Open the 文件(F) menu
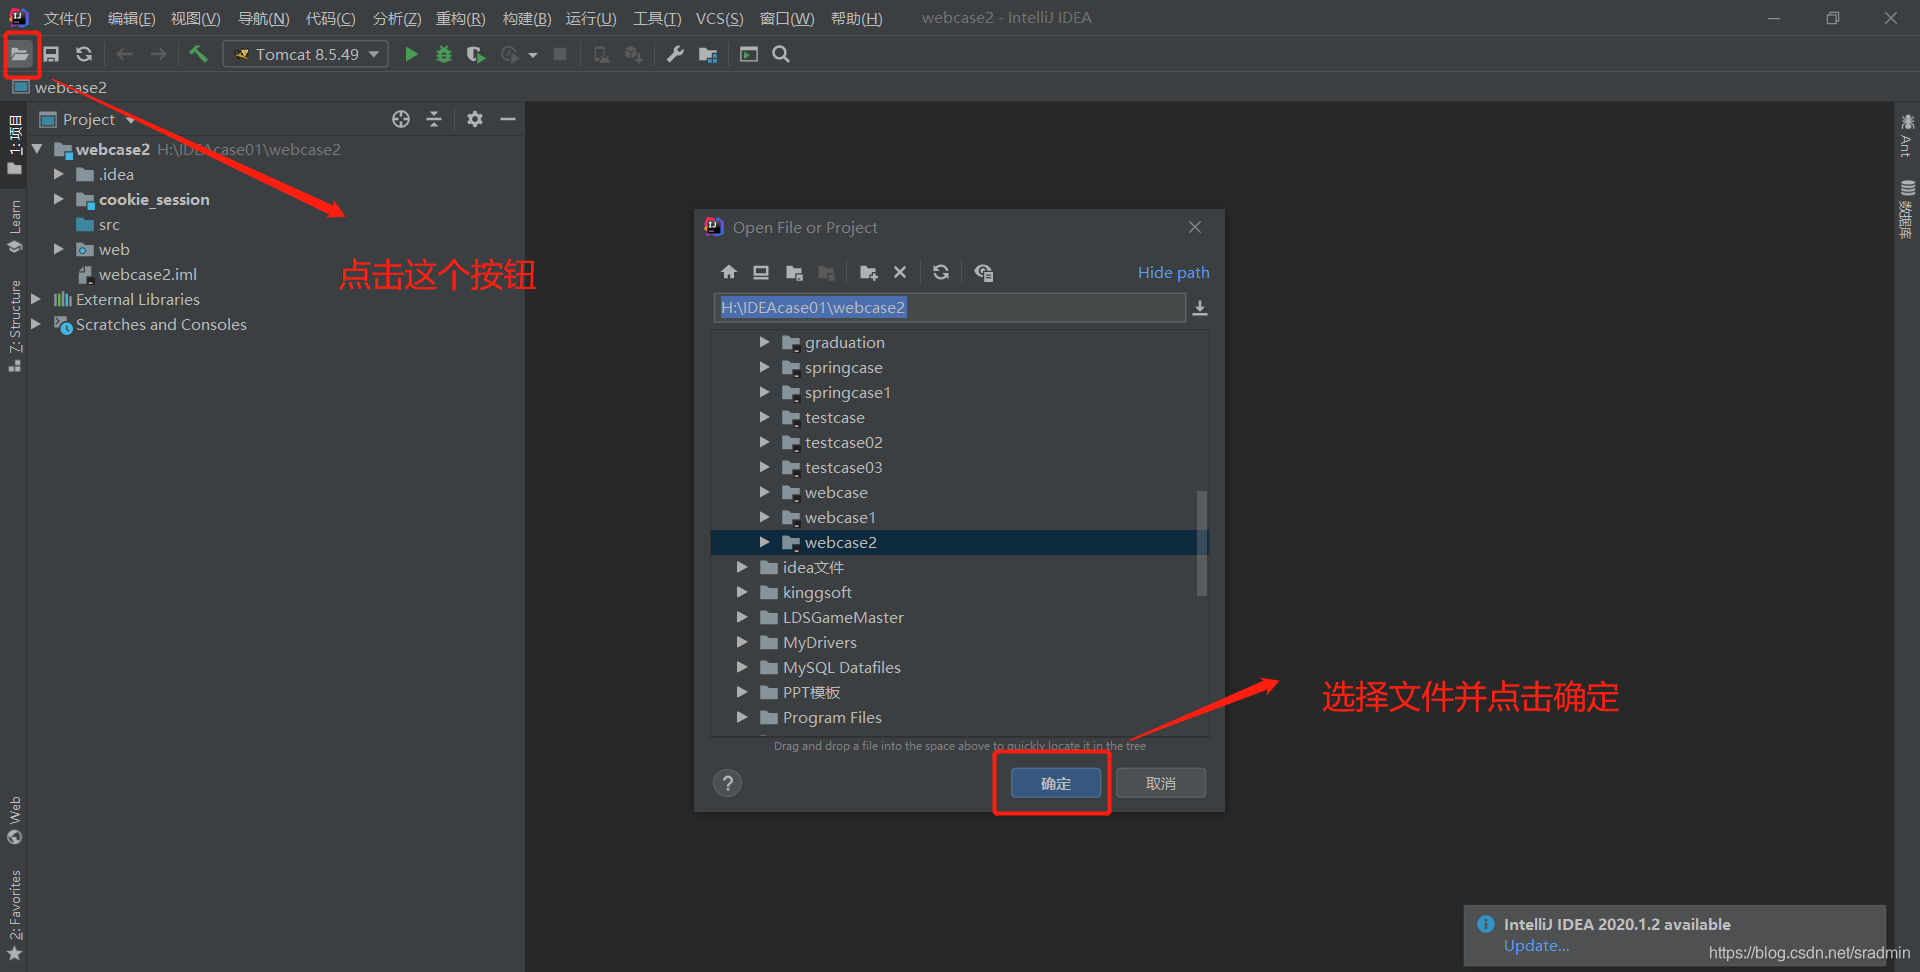The width and height of the screenshot is (1920, 972). point(68,18)
